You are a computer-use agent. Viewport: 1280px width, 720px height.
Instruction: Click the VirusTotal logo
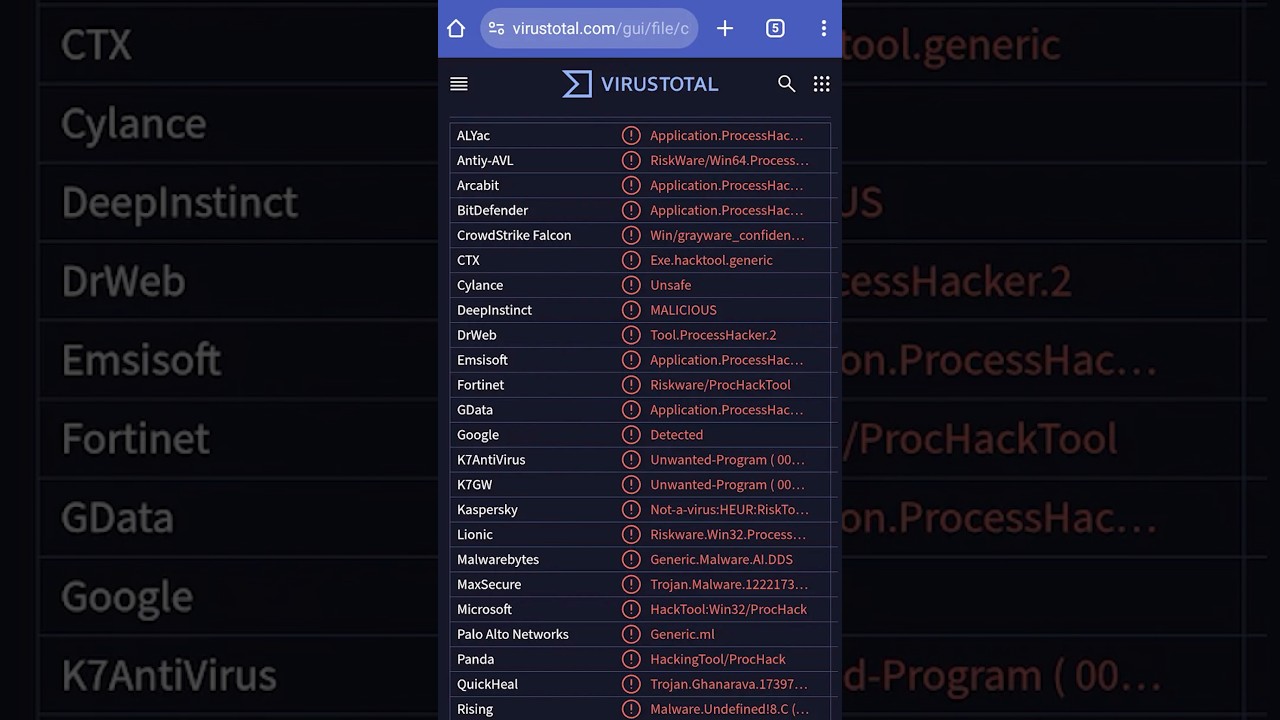[x=640, y=84]
